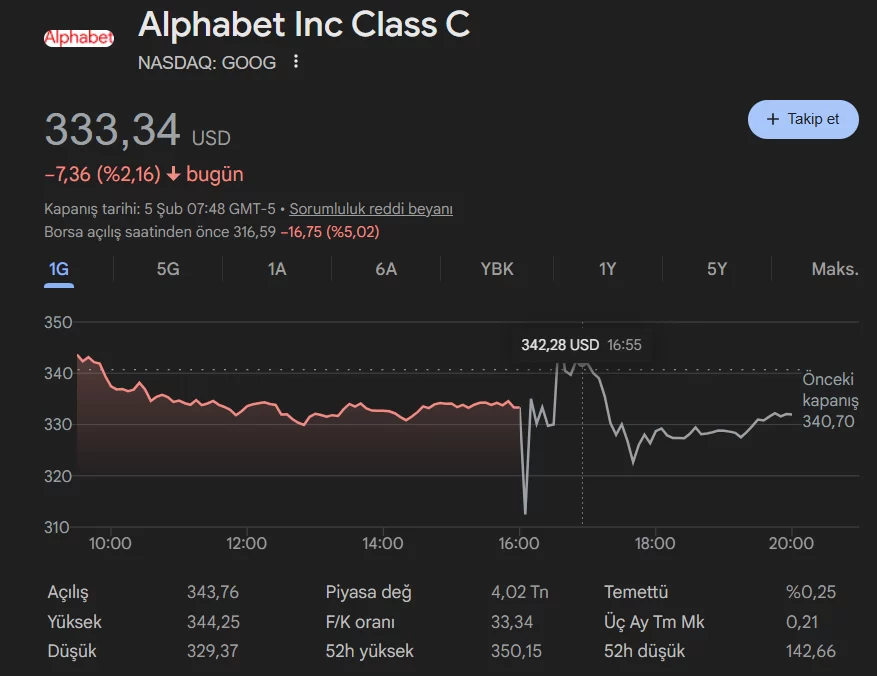Image resolution: width=877 pixels, height=676 pixels.
Task: Select the 1G time range tab
Action: (x=58, y=269)
